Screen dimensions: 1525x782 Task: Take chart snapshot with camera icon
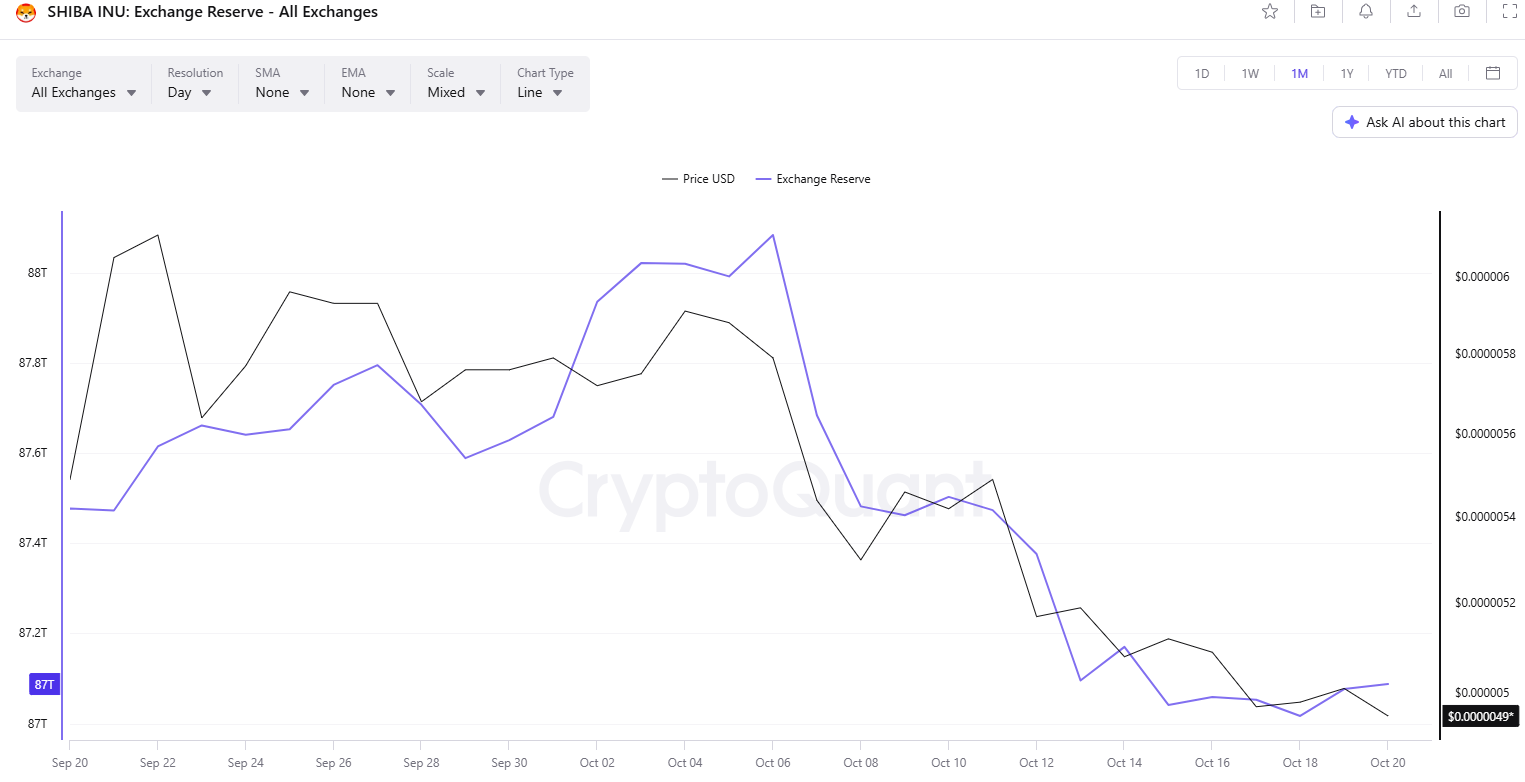(1462, 12)
